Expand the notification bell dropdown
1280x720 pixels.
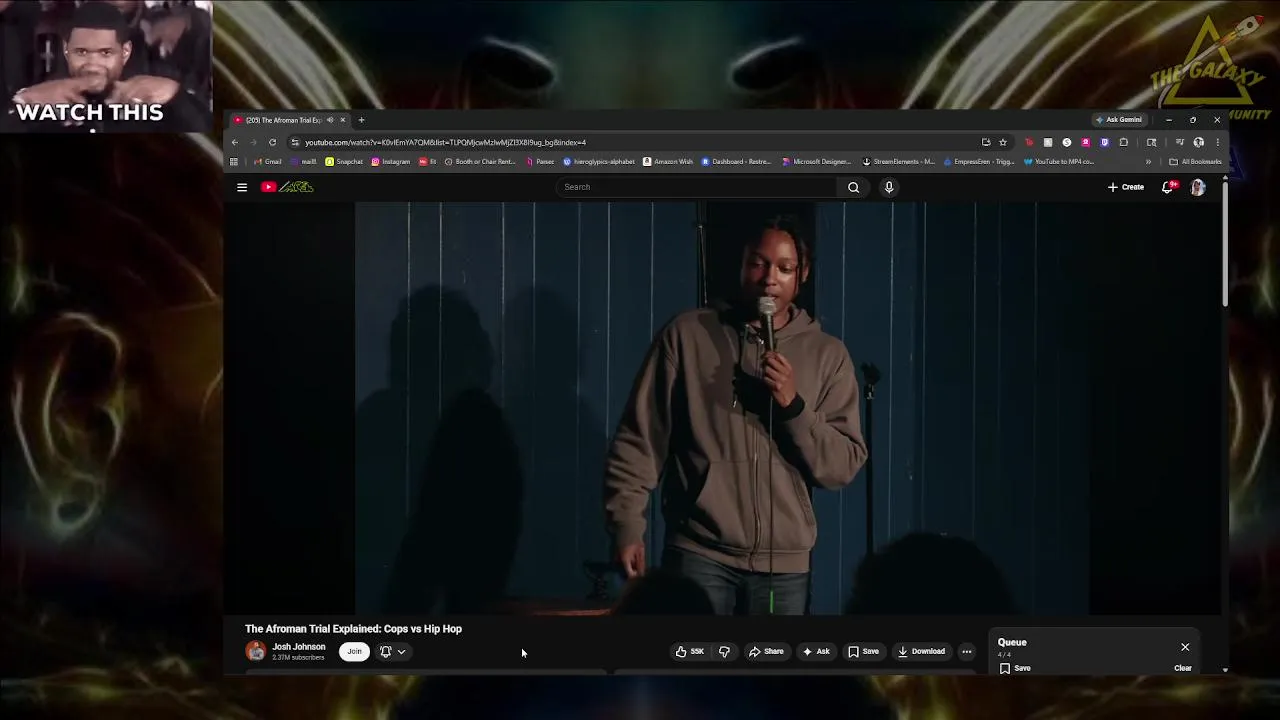393,652
